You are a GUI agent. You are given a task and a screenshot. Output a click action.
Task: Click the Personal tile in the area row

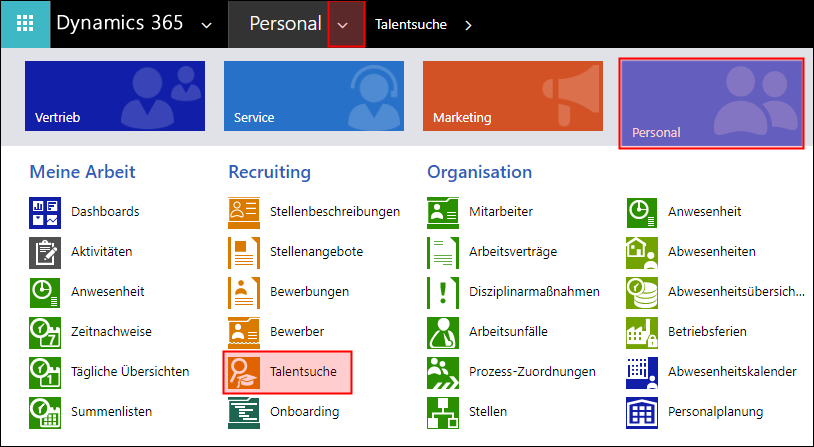[x=711, y=103]
